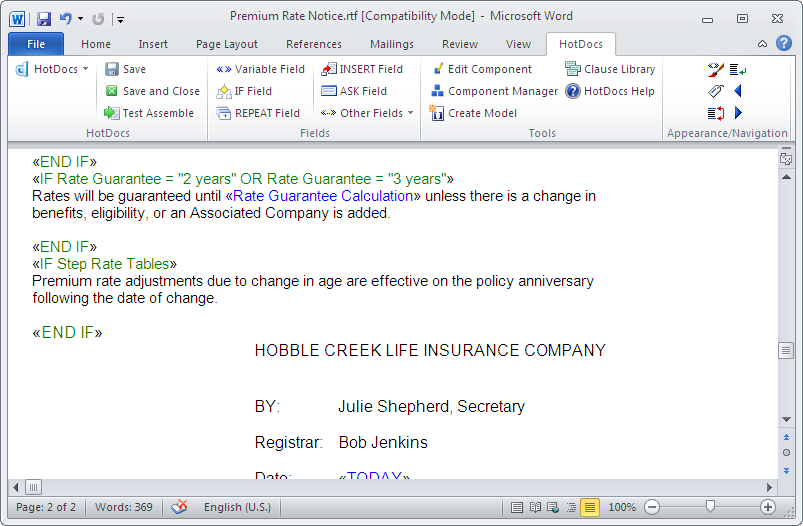Switch to Full Screen Reading view
Viewport: 803px width, 526px height.
(x=535, y=508)
